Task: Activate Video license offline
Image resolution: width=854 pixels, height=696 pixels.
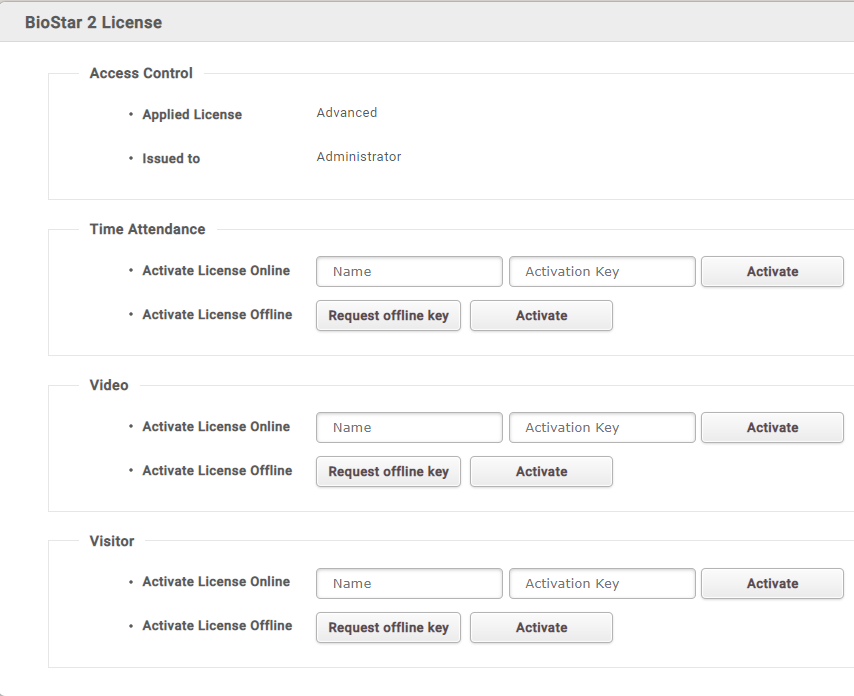Action: (541, 472)
